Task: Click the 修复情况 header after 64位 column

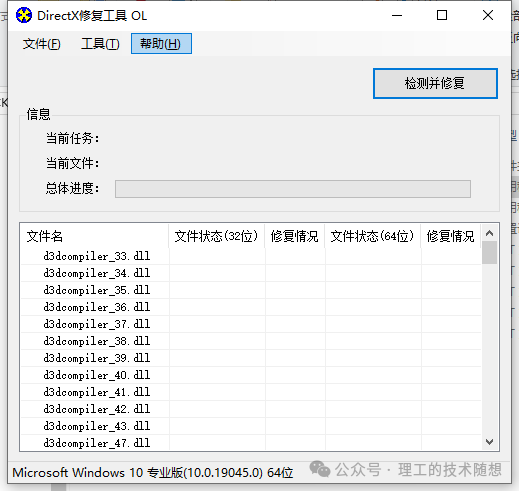Action: (451, 236)
